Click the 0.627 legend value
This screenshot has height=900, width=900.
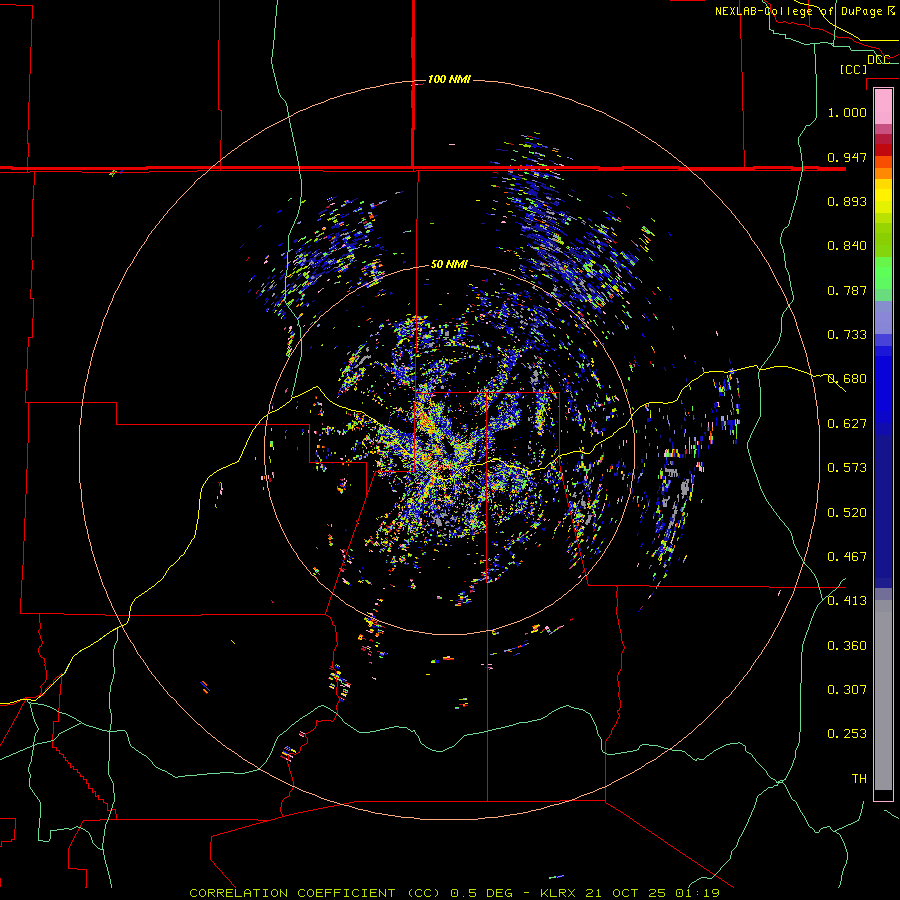click(x=847, y=424)
